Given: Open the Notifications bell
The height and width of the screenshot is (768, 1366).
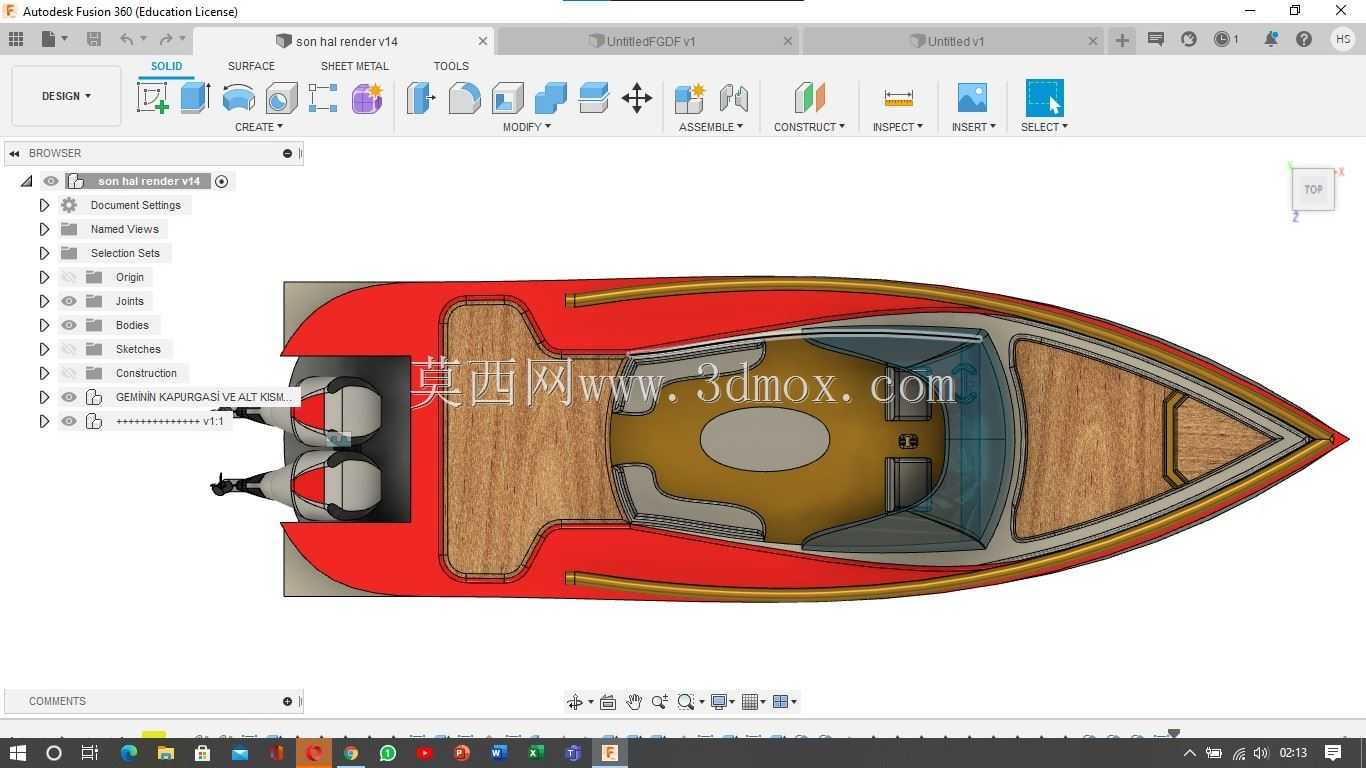Looking at the screenshot, I should (1270, 40).
